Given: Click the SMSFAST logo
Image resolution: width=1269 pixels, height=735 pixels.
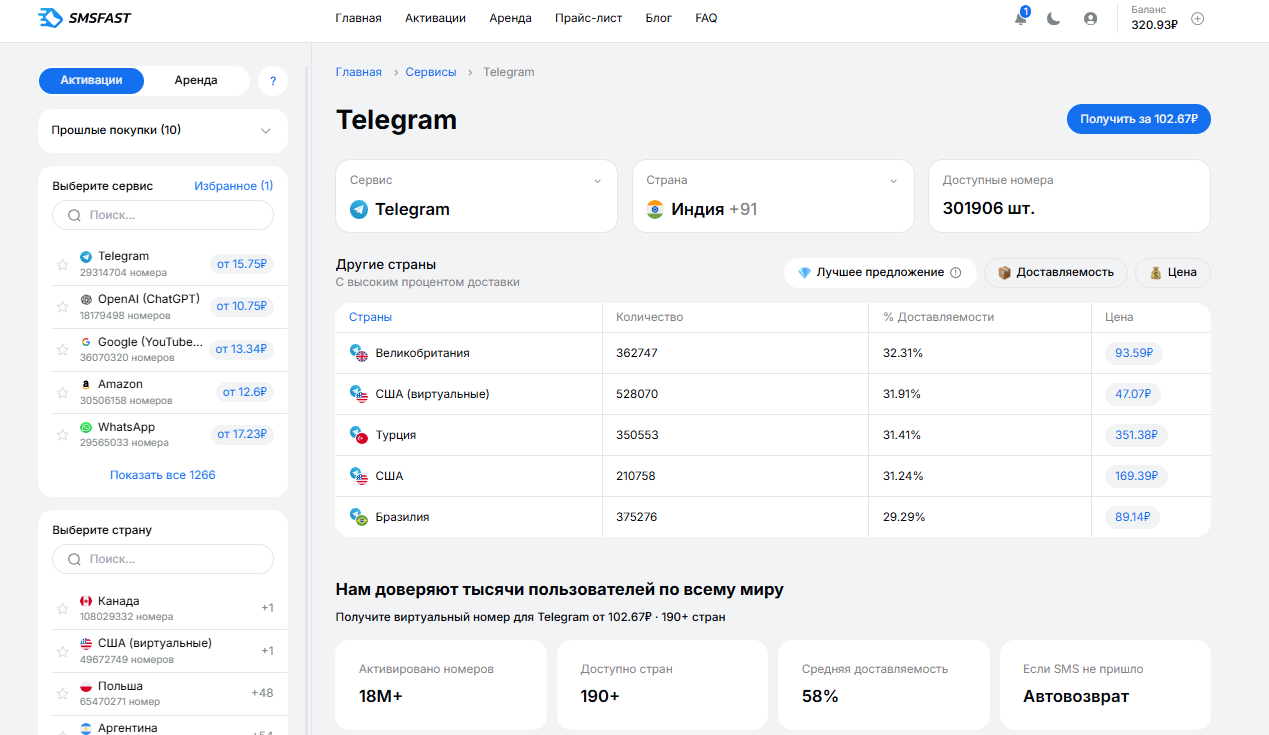Looking at the screenshot, I should (84, 18).
